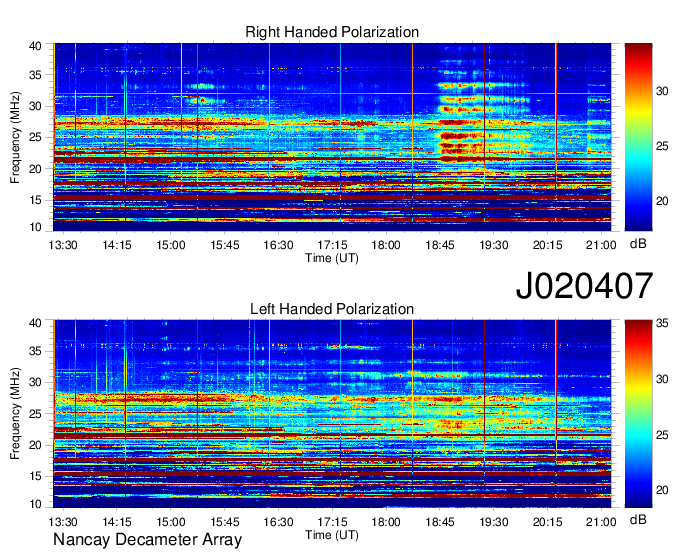Screen dimensions: 680x552
Task: Click the 15 MHz tick of Left Handed plot
Action: coord(35,477)
